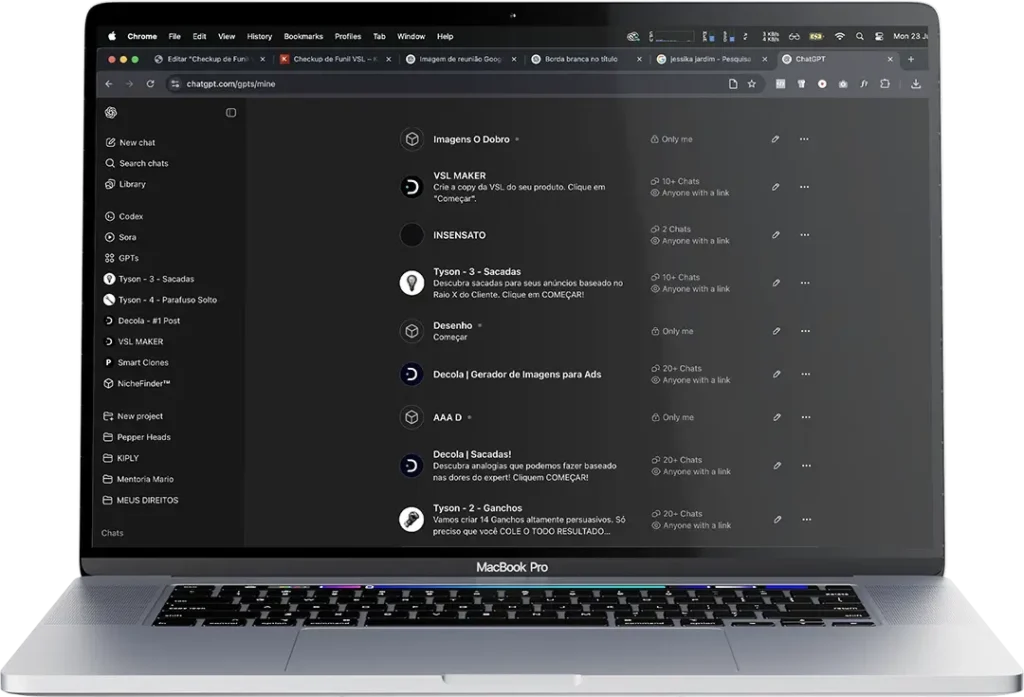This screenshot has height=697, width=1024.
Task: Open Tyson - 3 - Sacadas in sidebar
Action: (x=149, y=279)
